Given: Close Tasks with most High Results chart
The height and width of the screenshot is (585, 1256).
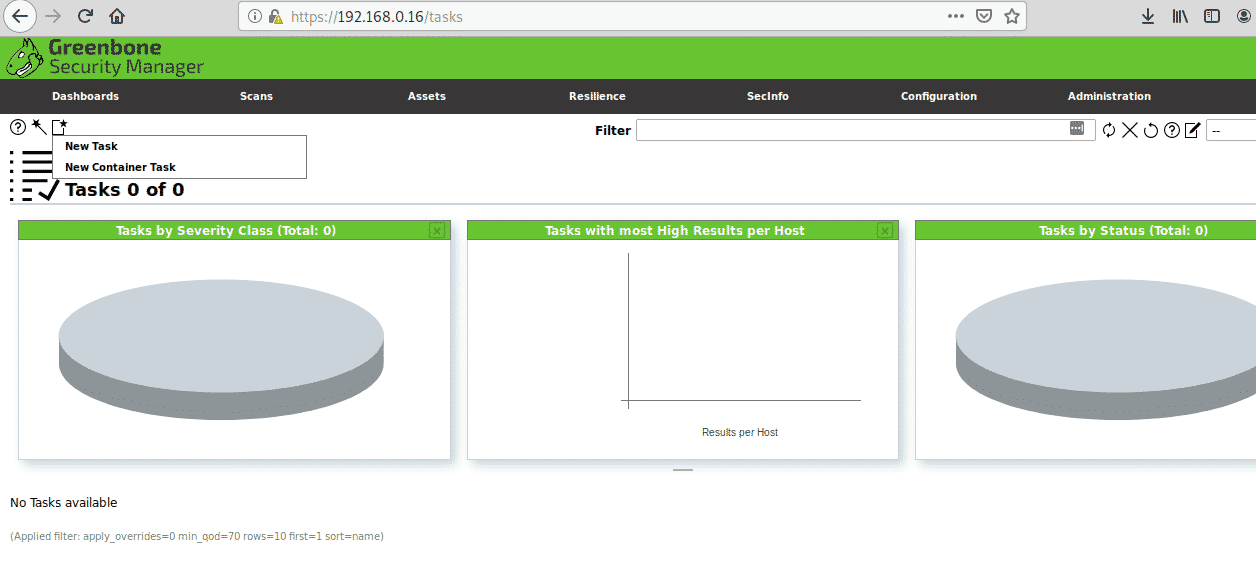Looking at the screenshot, I should 885,230.
